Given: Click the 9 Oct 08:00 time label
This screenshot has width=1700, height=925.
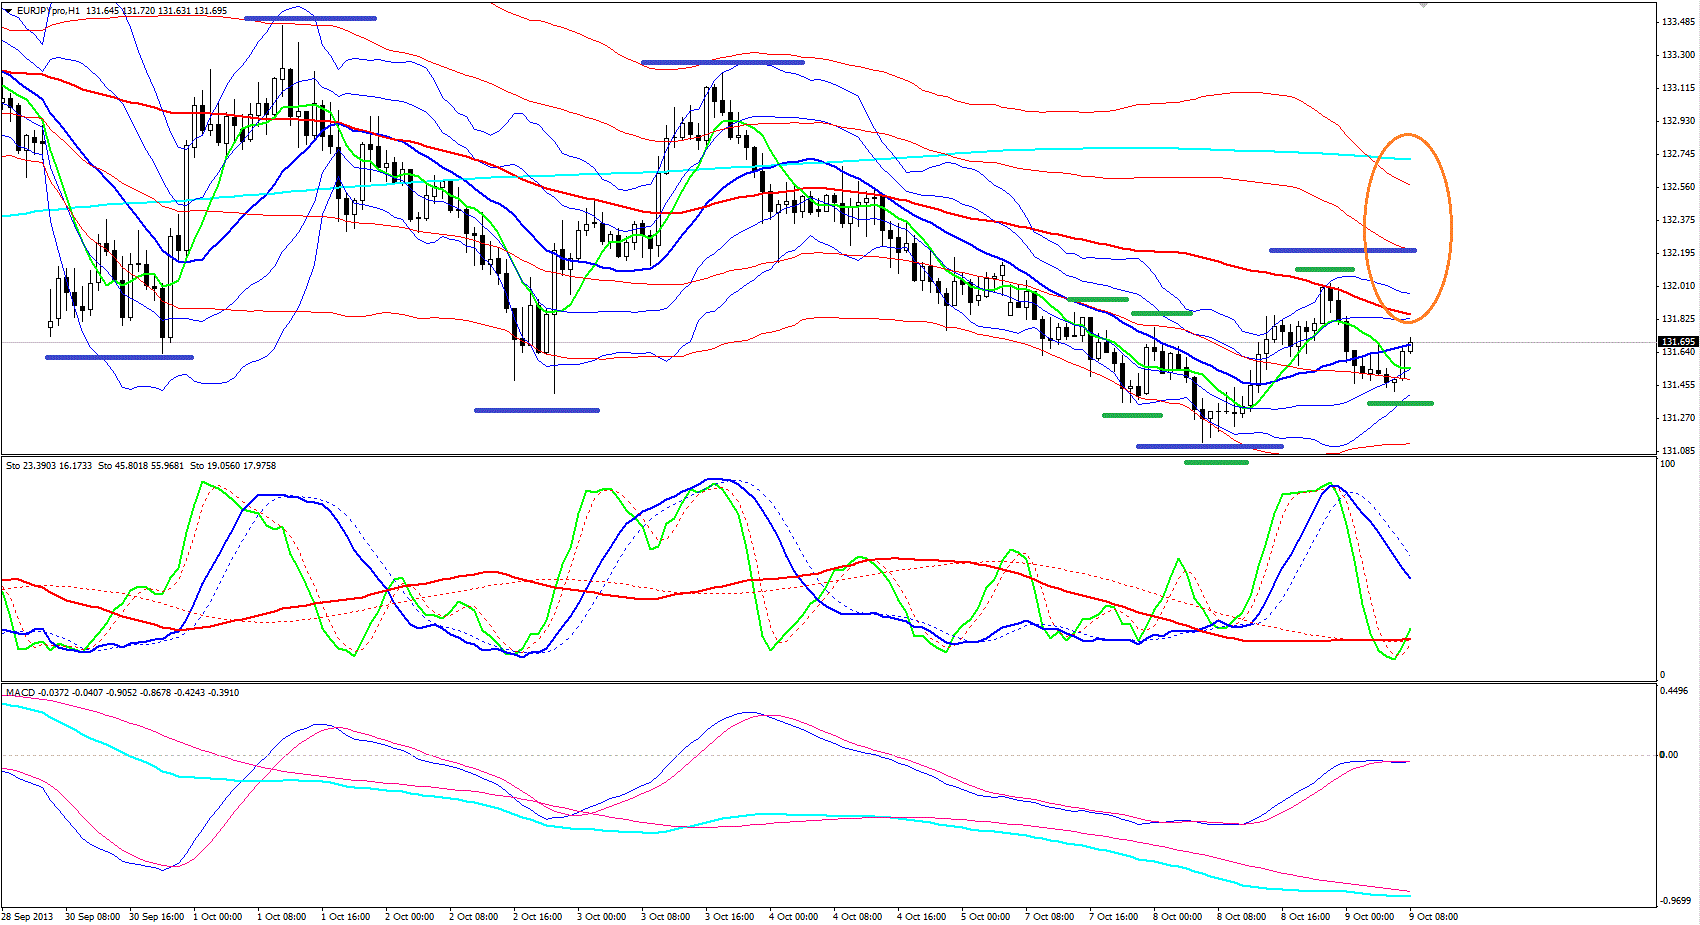Looking at the screenshot, I should (1433, 917).
